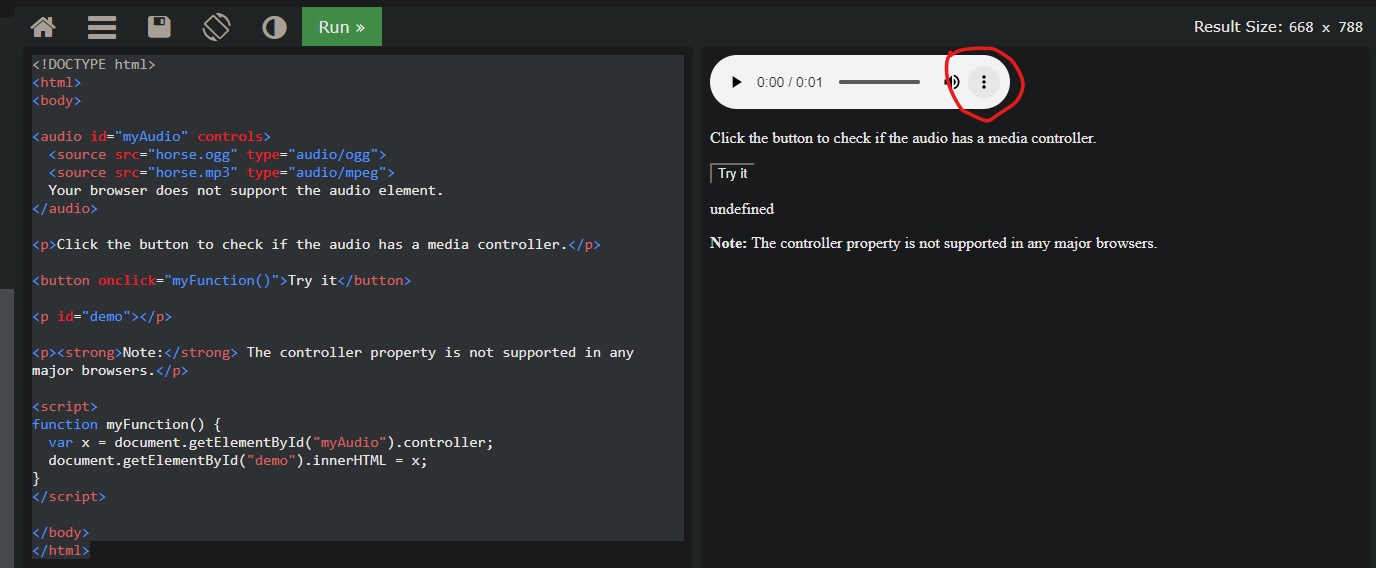The width and height of the screenshot is (1376, 568).
Task: Go to the home page icon
Action: click(43, 27)
